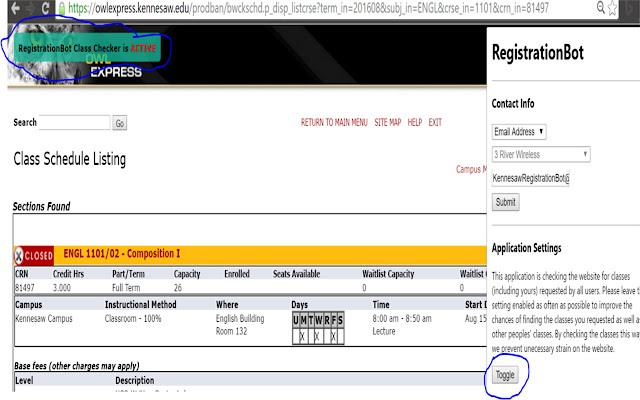Image resolution: width=640 pixels, height=400 pixels.
Task: Click capacity value 26
Action: pyautogui.click(x=178, y=288)
